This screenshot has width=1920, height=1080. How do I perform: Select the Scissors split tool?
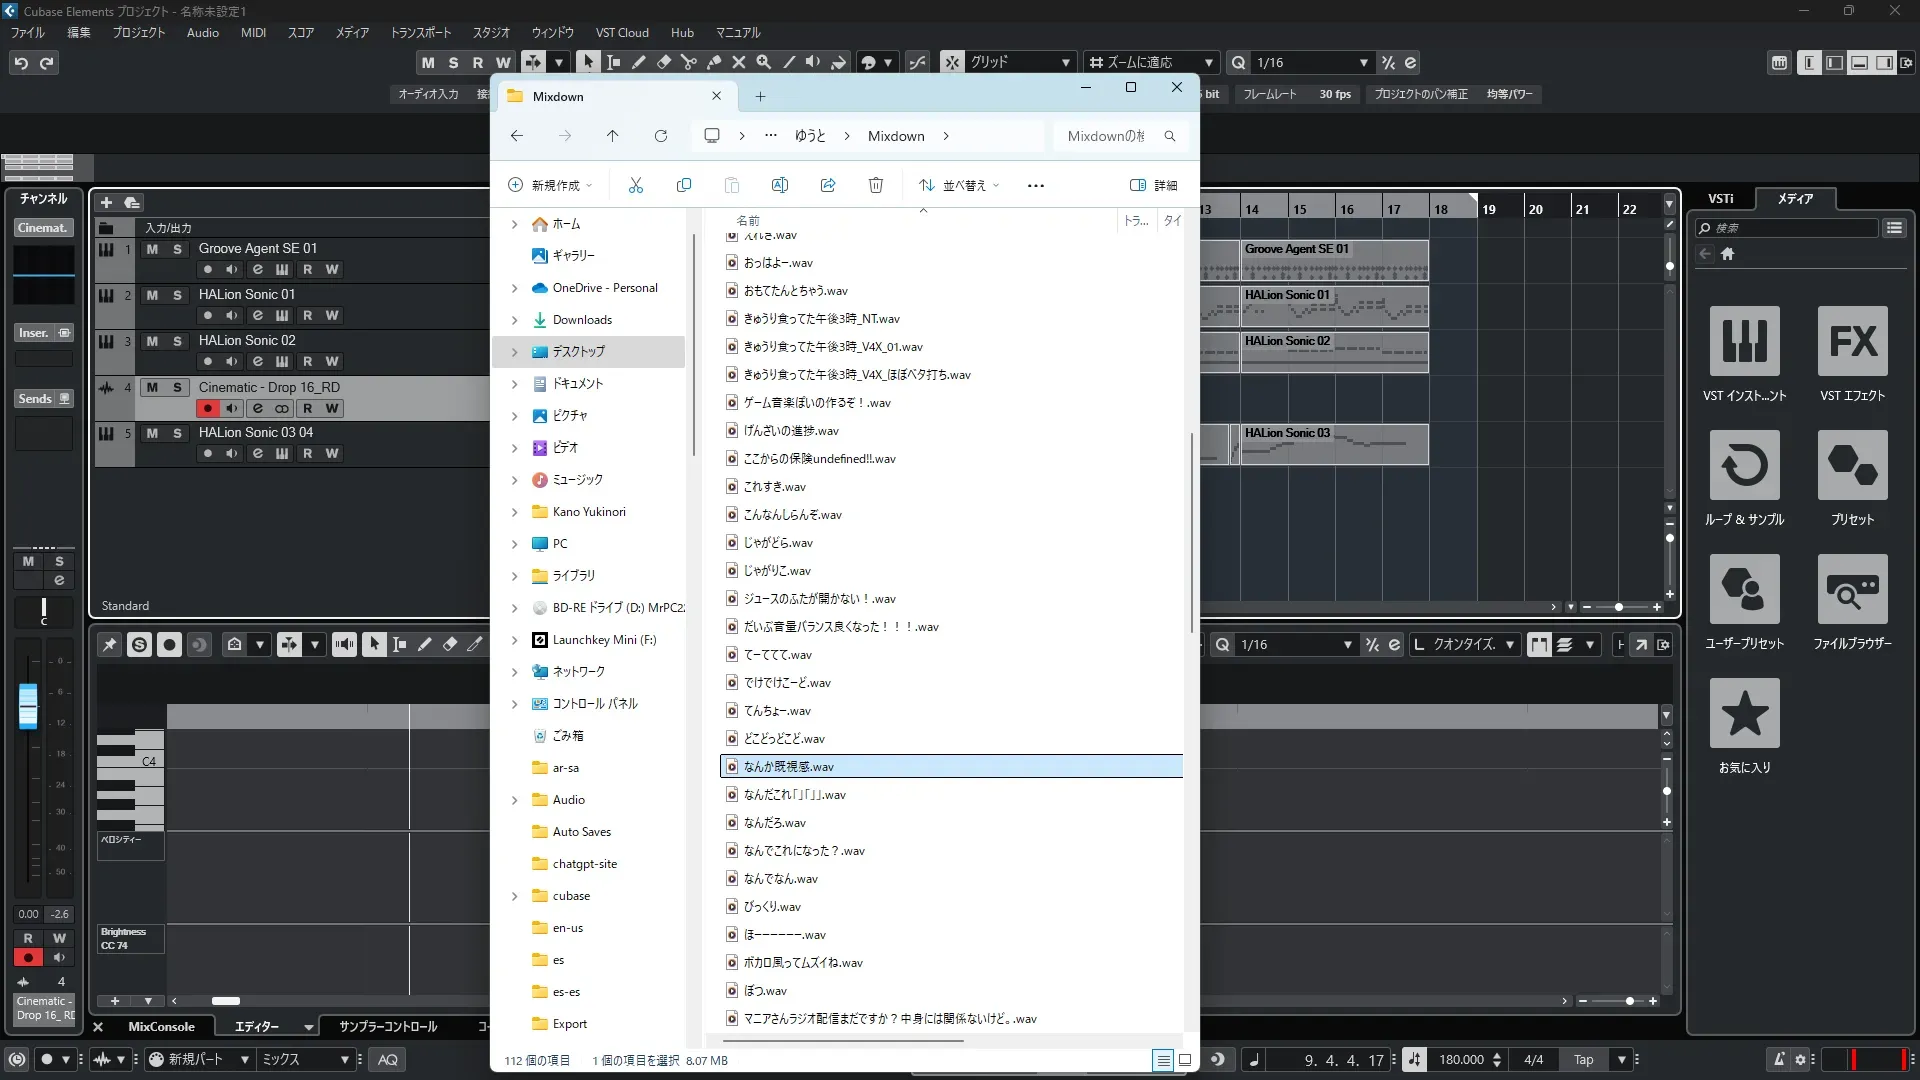click(x=688, y=62)
